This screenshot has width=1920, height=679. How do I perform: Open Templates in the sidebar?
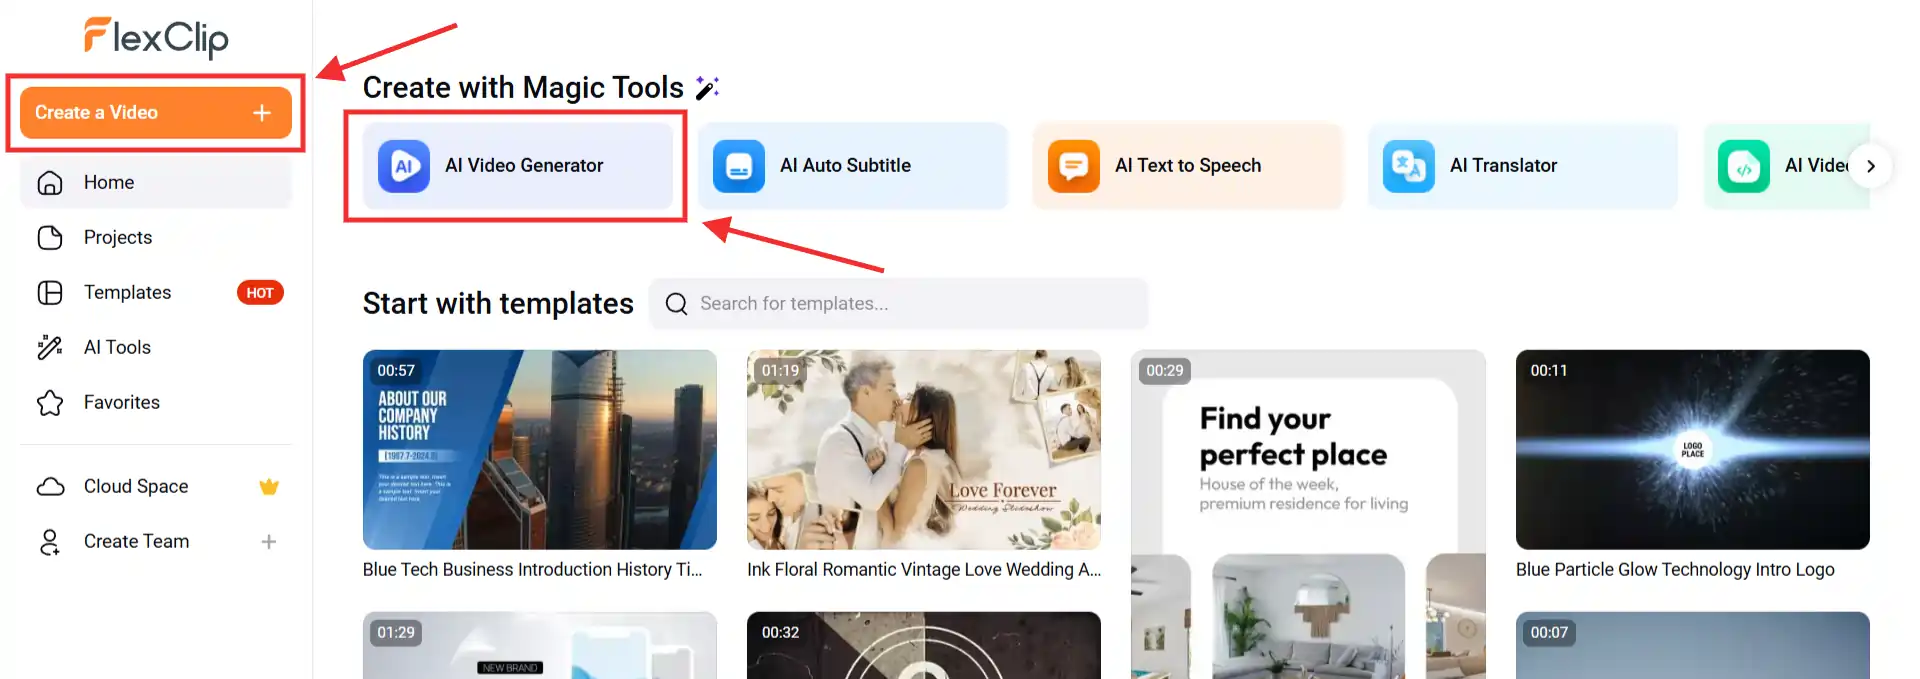point(155,292)
